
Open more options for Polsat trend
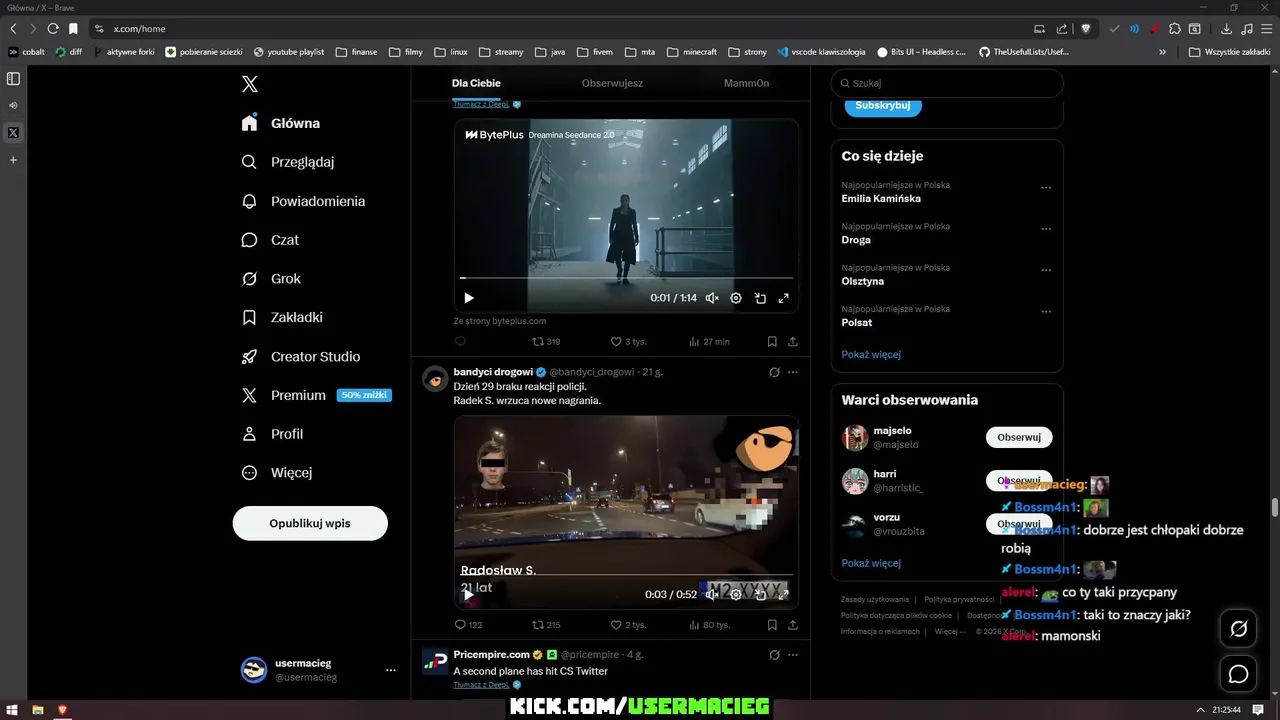[x=1046, y=312]
